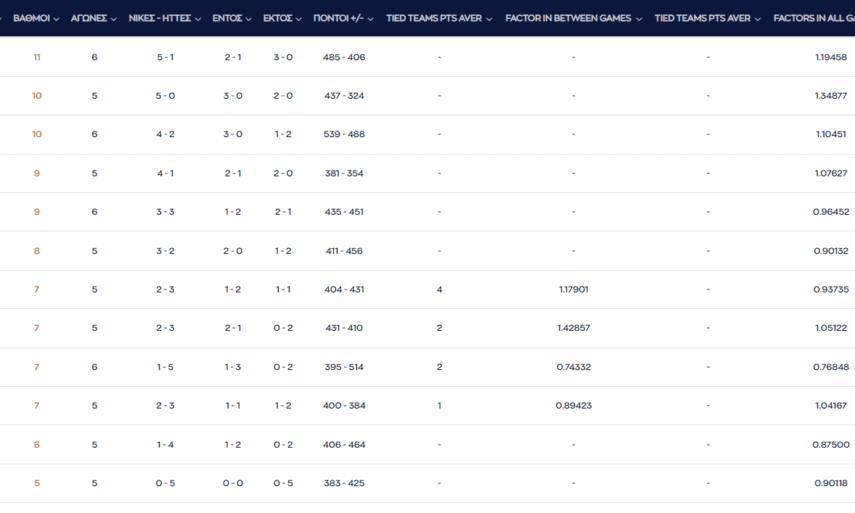Screen dimensions: 855x513
Task: Select the 1.42857 factor value
Action: click(x=573, y=328)
